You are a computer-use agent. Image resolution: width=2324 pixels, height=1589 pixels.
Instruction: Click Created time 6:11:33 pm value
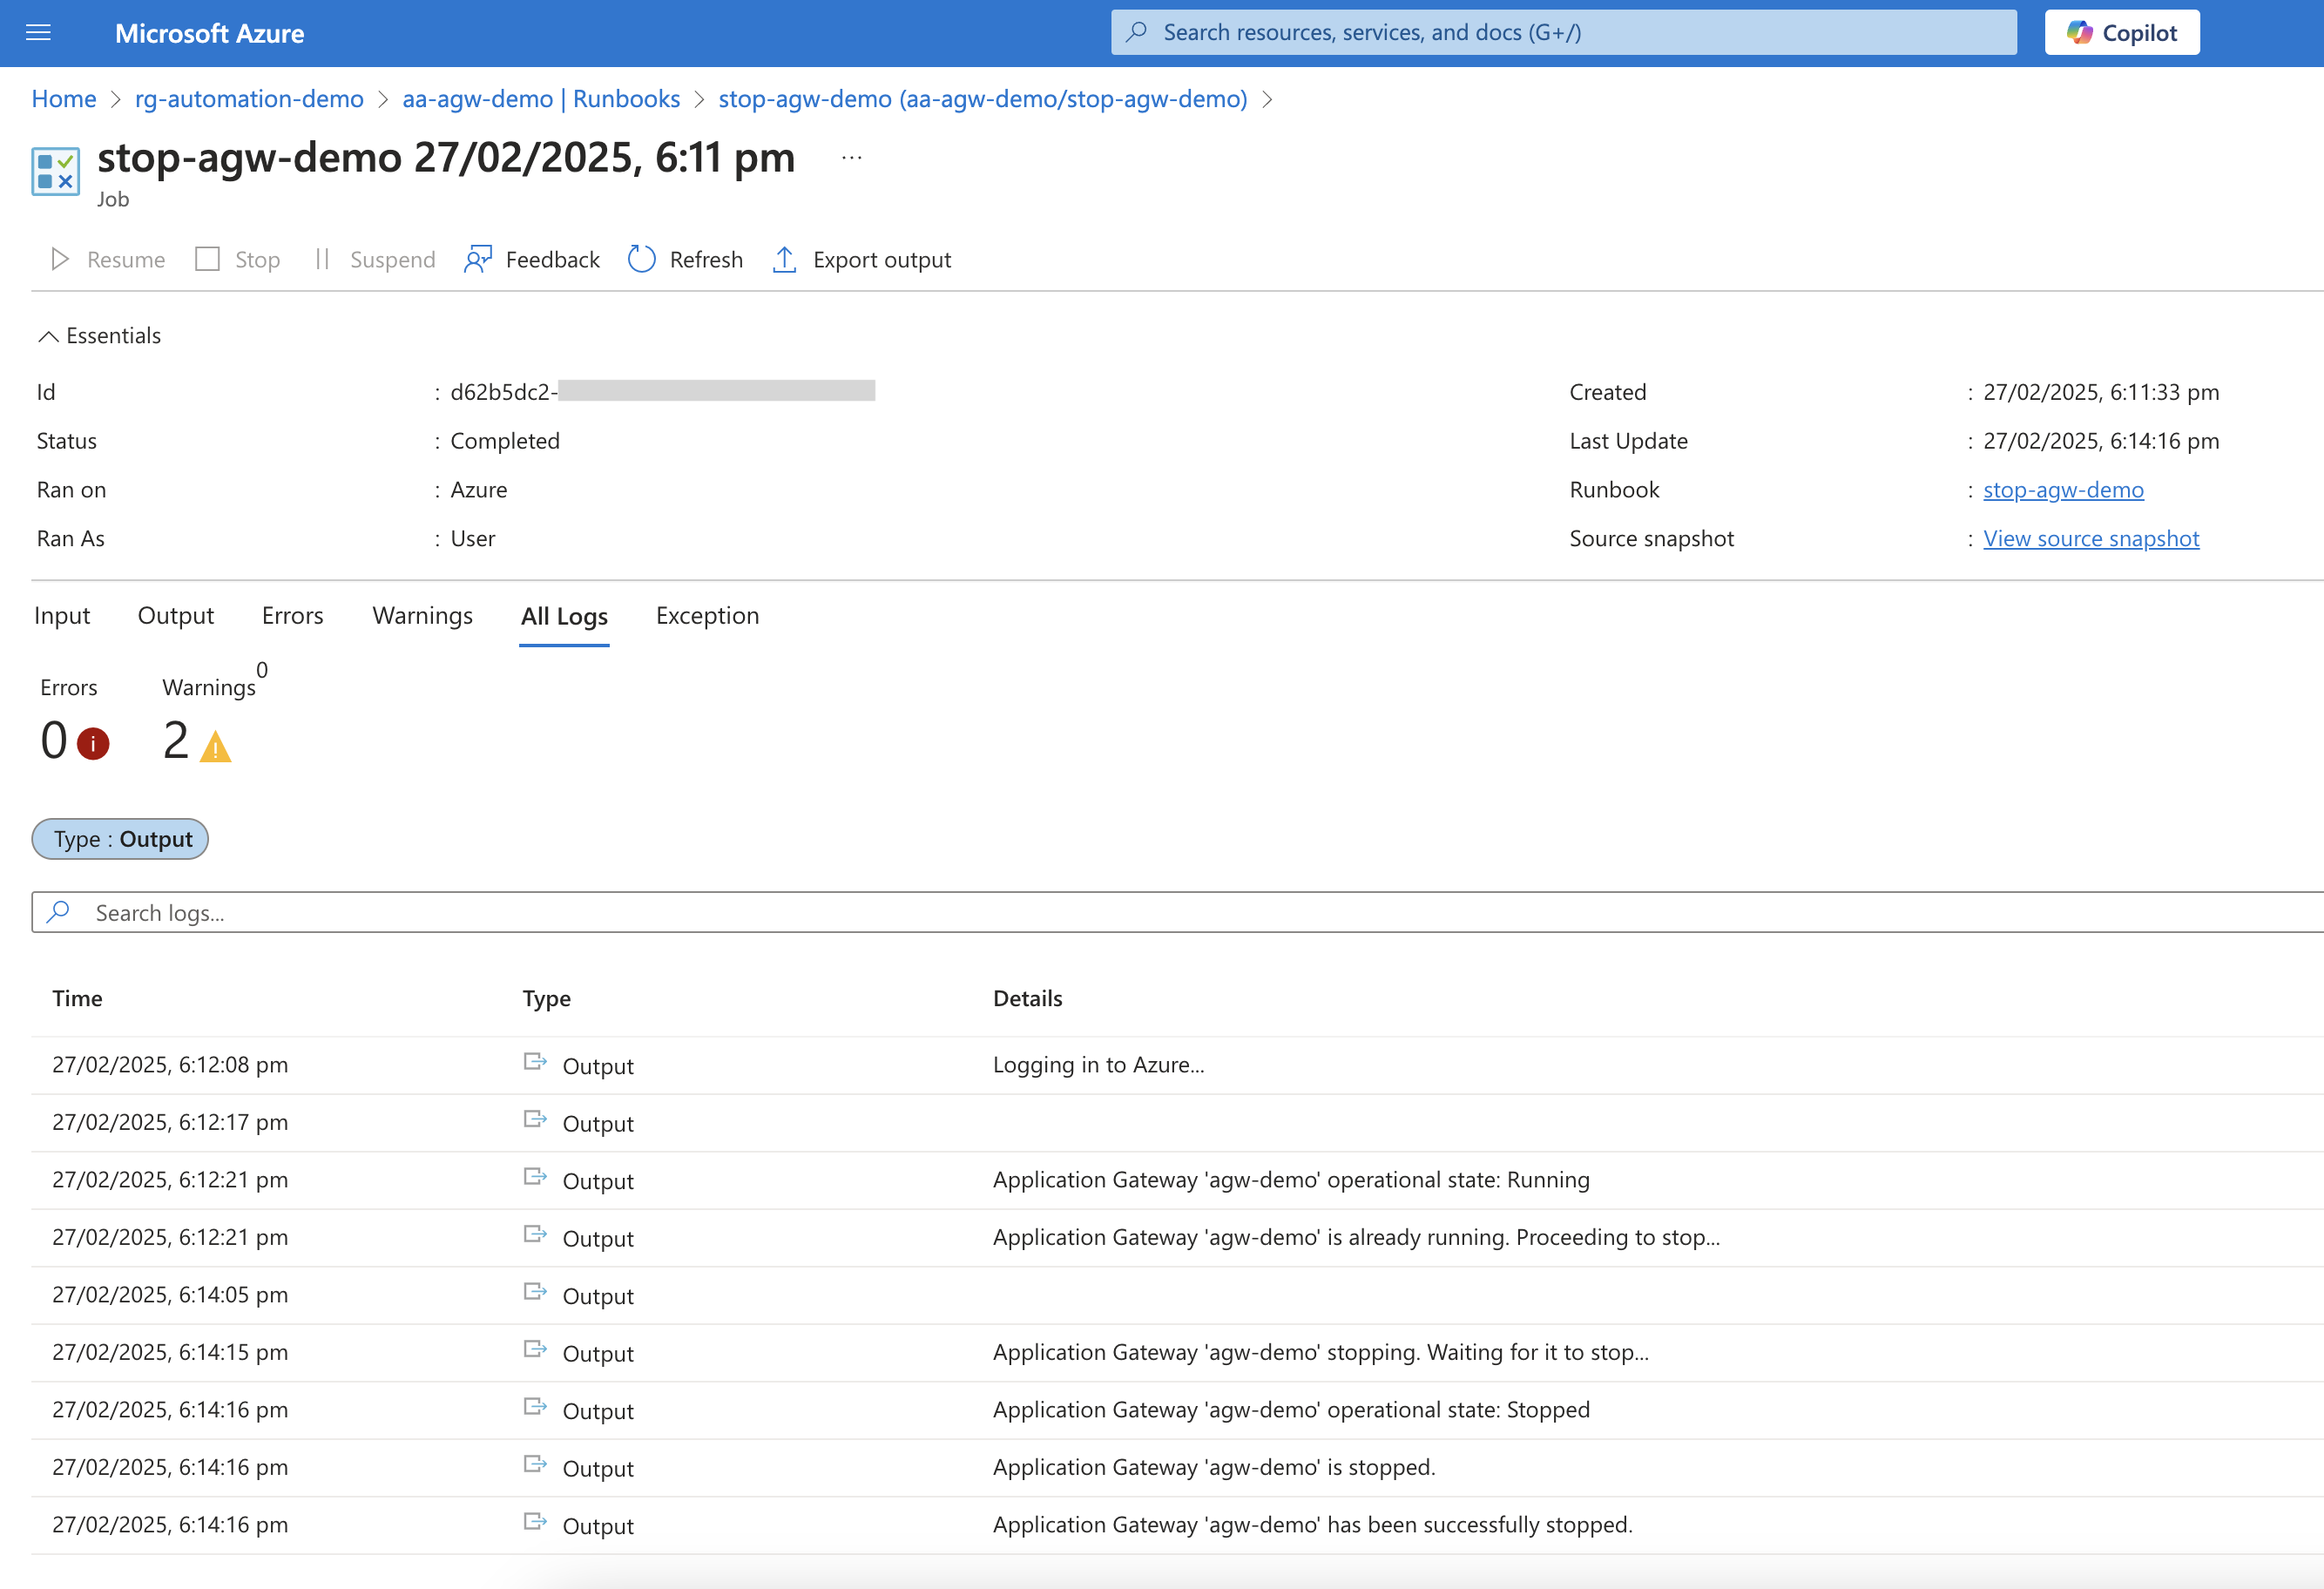[2101, 392]
